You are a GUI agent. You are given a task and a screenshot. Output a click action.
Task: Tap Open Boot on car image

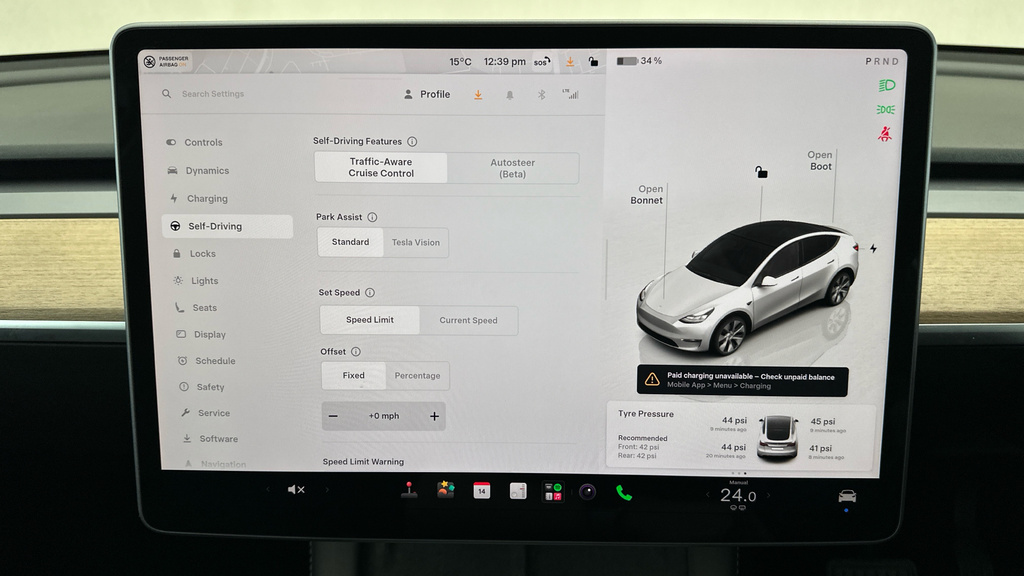[820, 161]
